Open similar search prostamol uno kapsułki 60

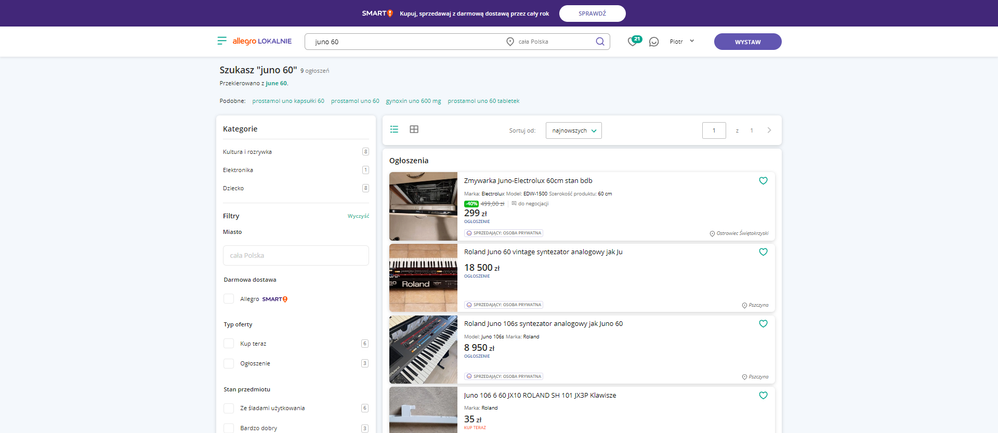288,101
